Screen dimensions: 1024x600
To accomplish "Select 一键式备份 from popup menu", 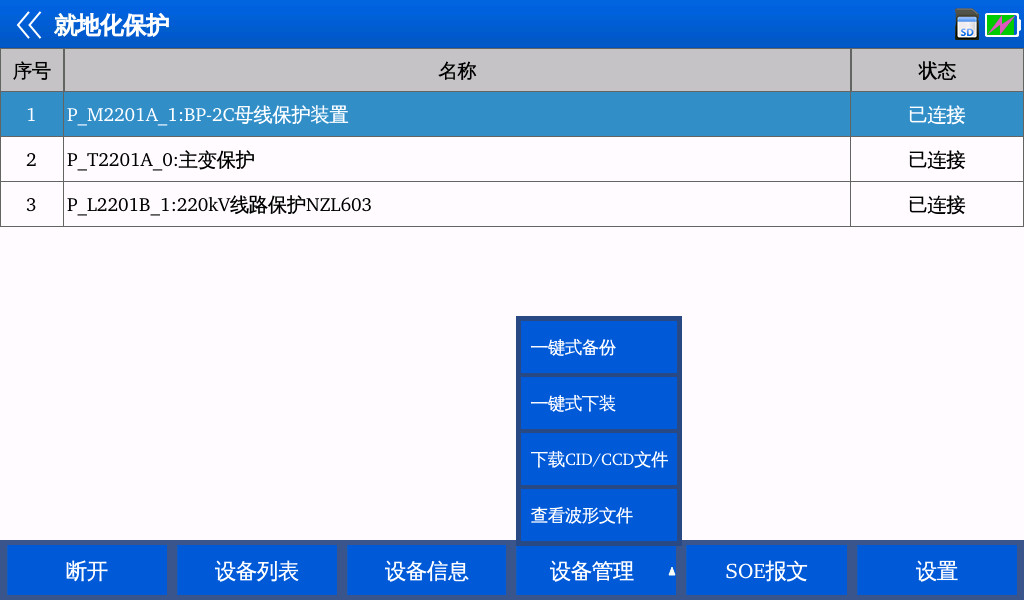I will 599,348.
